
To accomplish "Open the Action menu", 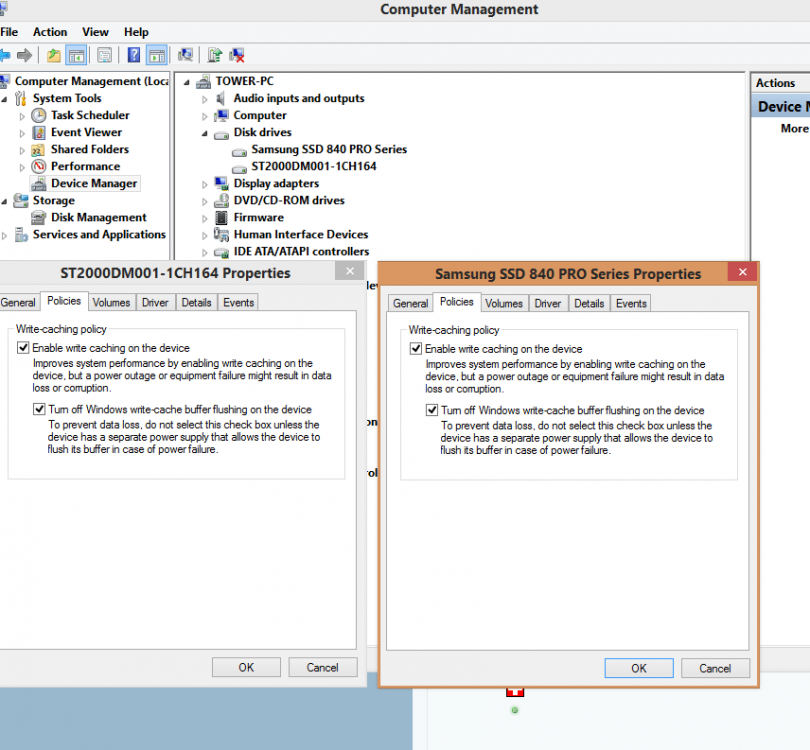I will [50, 32].
